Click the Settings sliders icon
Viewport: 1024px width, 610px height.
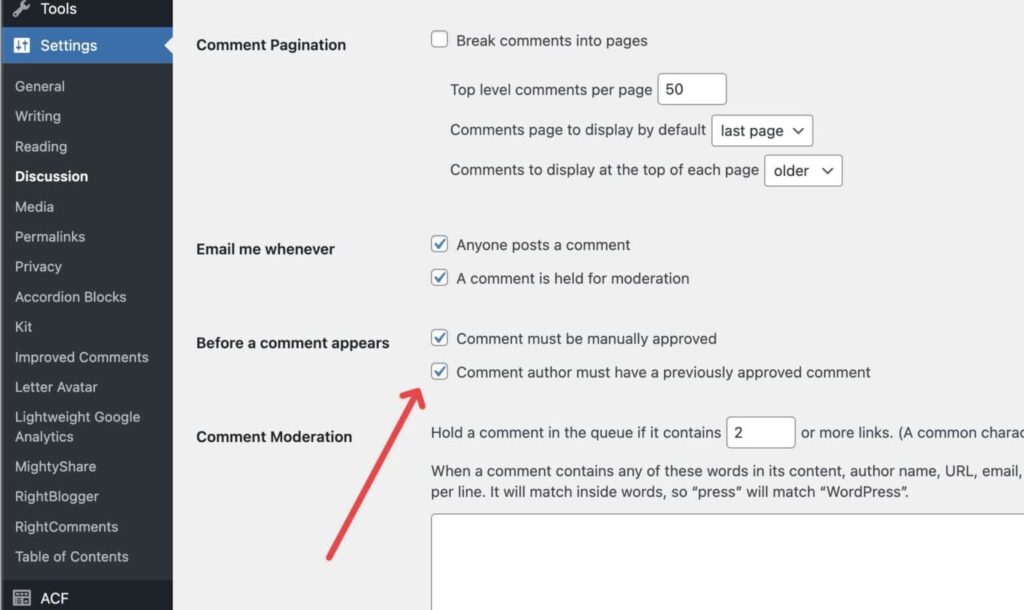pyautogui.click(x=22, y=45)
